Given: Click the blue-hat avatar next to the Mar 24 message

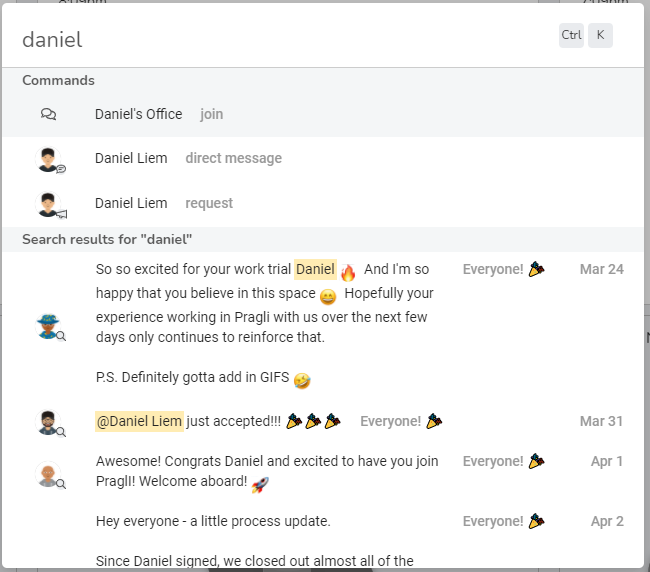Looking at the screenshot, I should tap(49, 326).
